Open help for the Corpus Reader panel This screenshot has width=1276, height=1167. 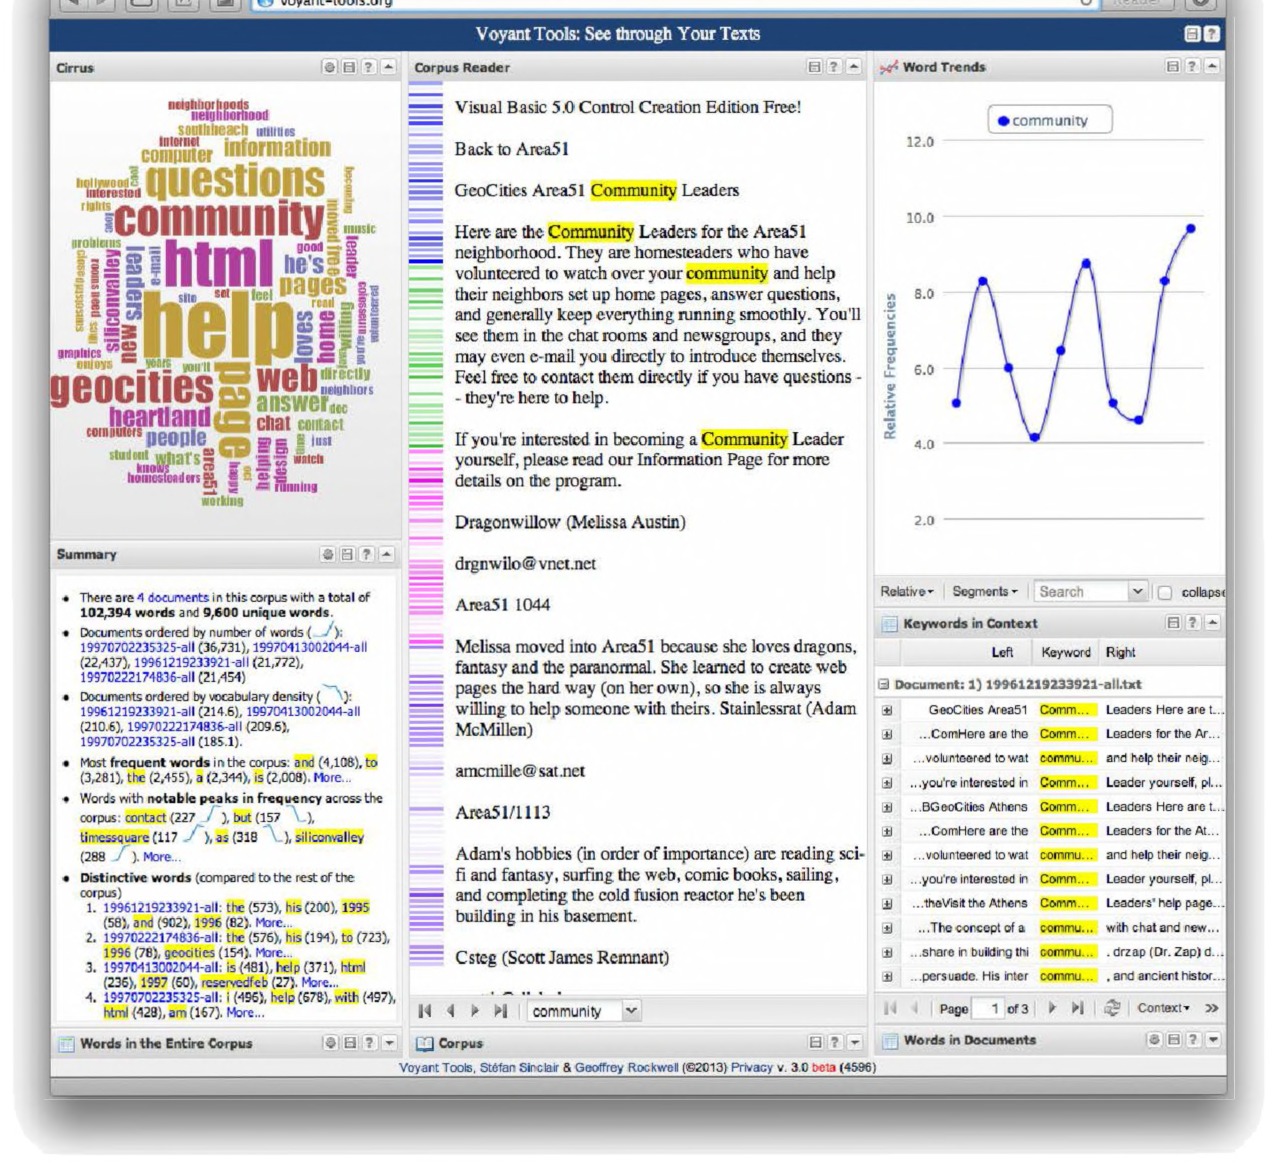pos(834,67)
